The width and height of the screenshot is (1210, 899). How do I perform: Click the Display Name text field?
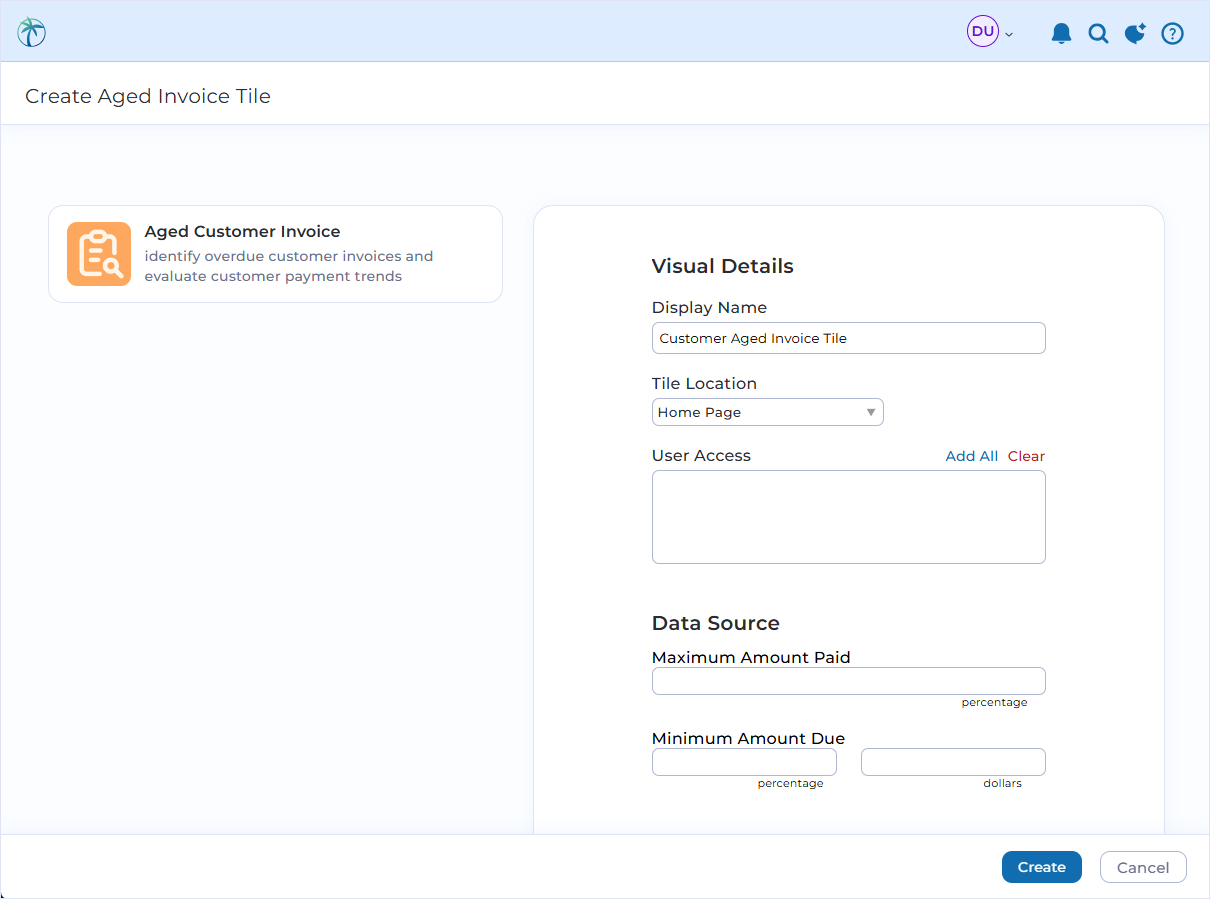pyautogui.click(x=848, y=338)
